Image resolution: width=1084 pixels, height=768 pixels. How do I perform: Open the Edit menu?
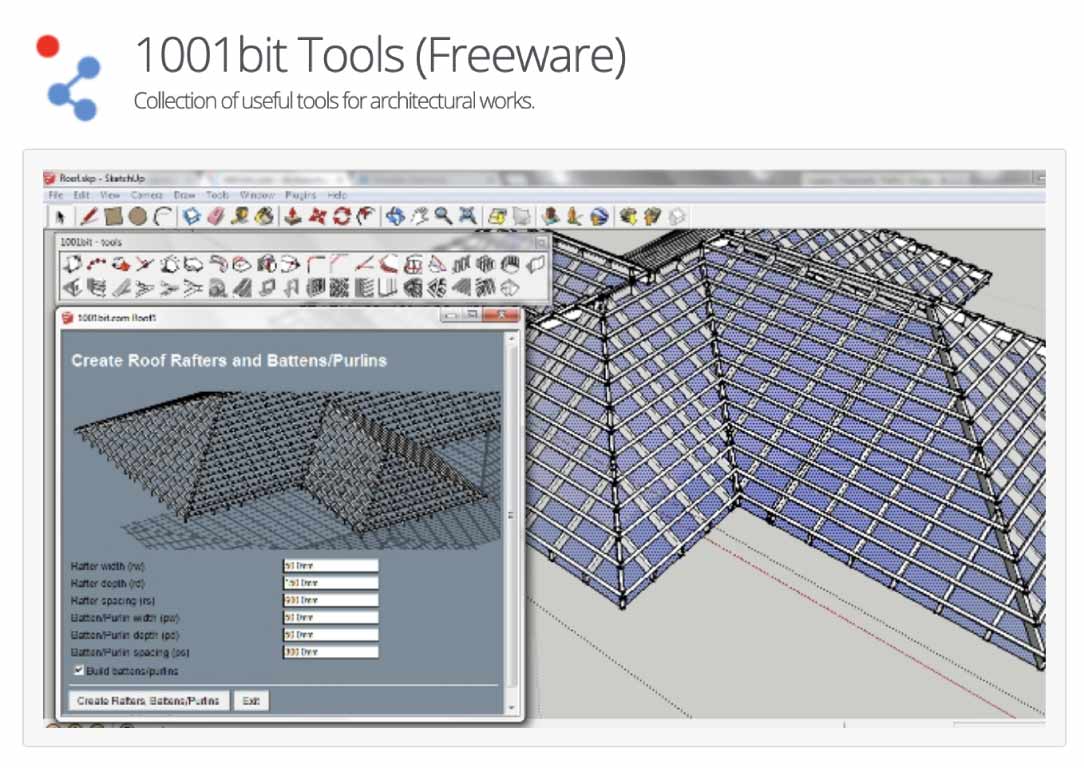pyautogui.click(x=82, y=195)
